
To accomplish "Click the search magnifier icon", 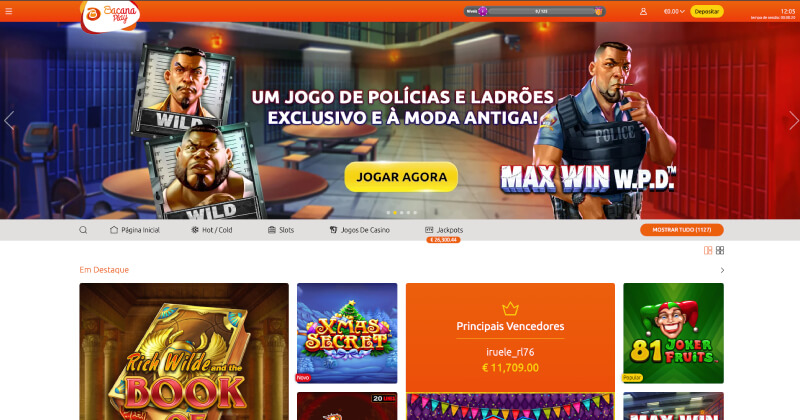I will coord(83,230).
